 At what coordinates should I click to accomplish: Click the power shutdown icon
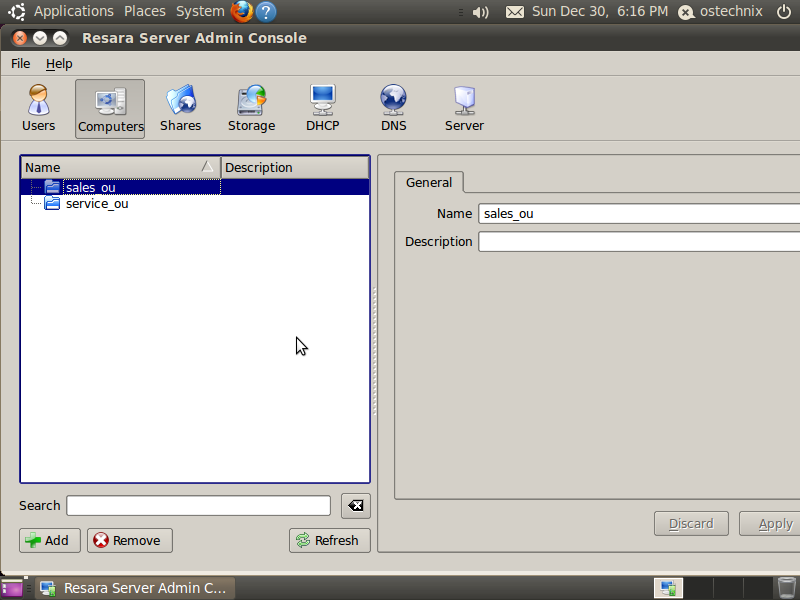[x=784, y=11]
